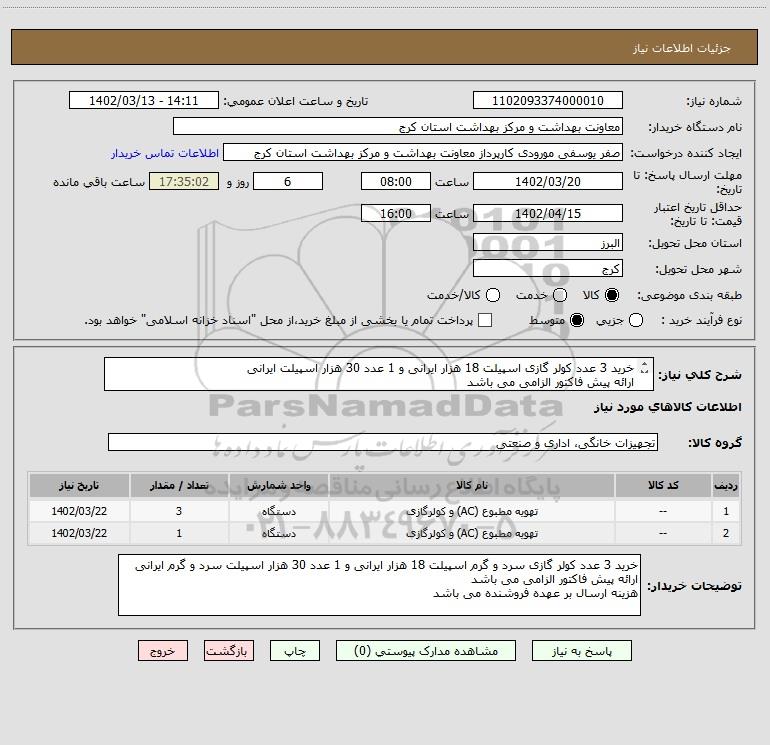
Task: Click the بازگشت back button
Action: (229, 651)
